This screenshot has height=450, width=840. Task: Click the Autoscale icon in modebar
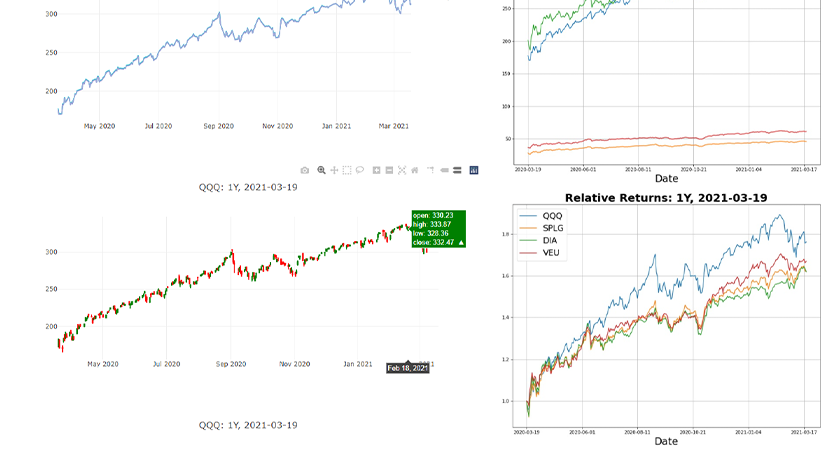point(402,170)
